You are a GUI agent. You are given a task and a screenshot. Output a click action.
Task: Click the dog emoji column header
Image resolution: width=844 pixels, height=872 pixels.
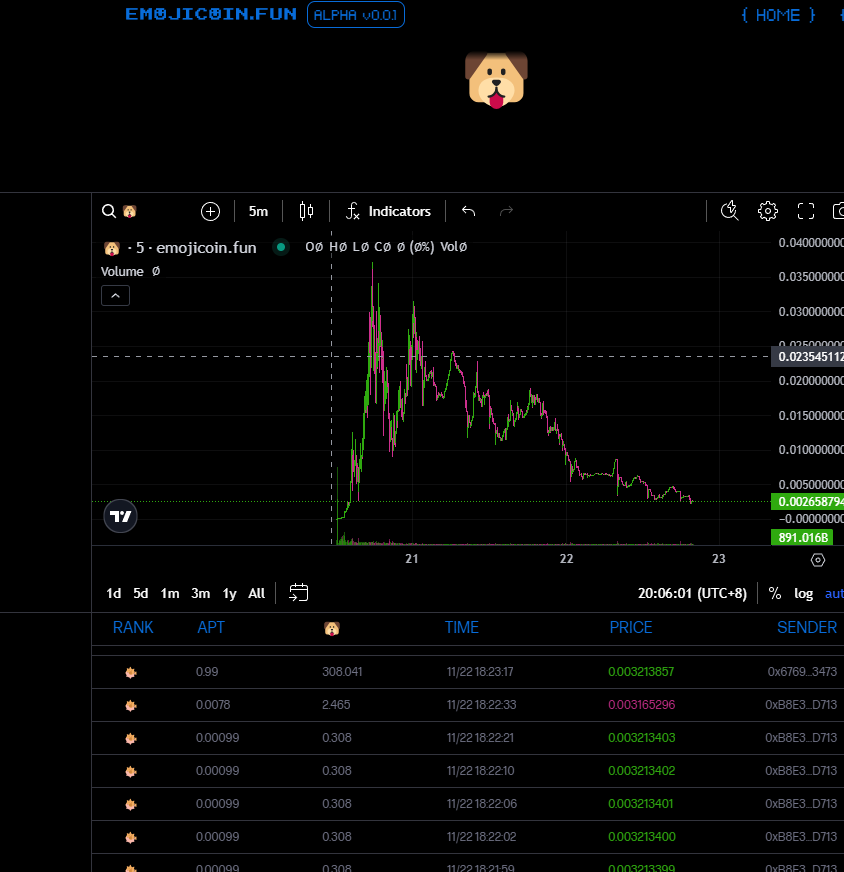point(331,628)
